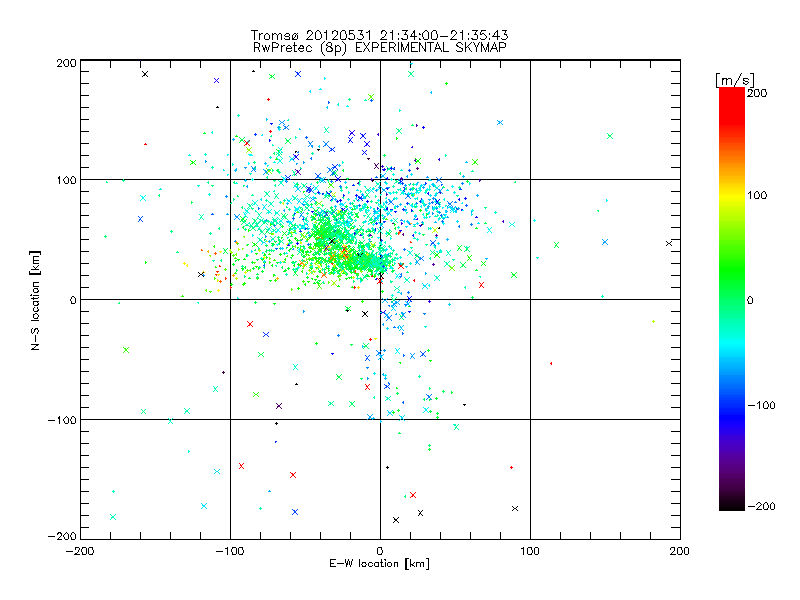Screen dimensions: 800x600
Task: Click the -100 label on the m/s color bar
Action: pos(761,405)
